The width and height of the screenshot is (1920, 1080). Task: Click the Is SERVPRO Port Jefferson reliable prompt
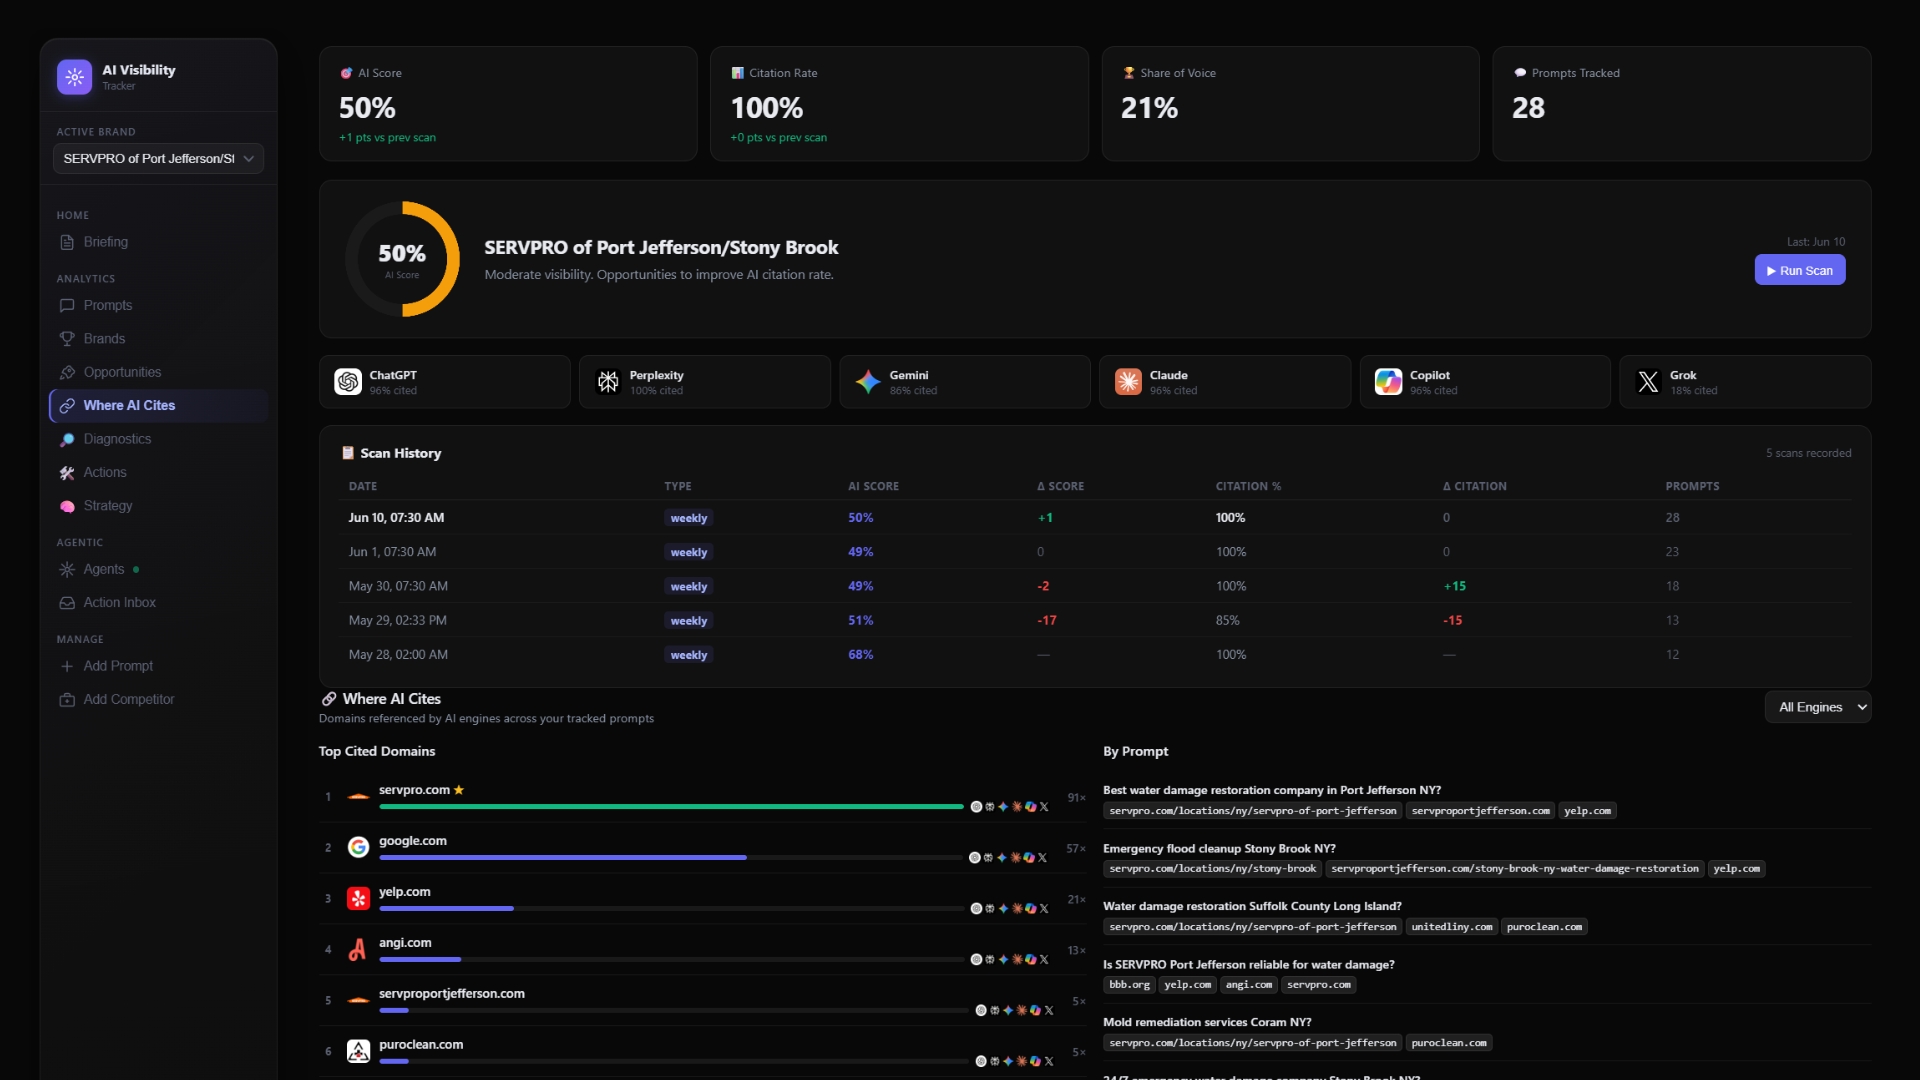coord(1248,965)
